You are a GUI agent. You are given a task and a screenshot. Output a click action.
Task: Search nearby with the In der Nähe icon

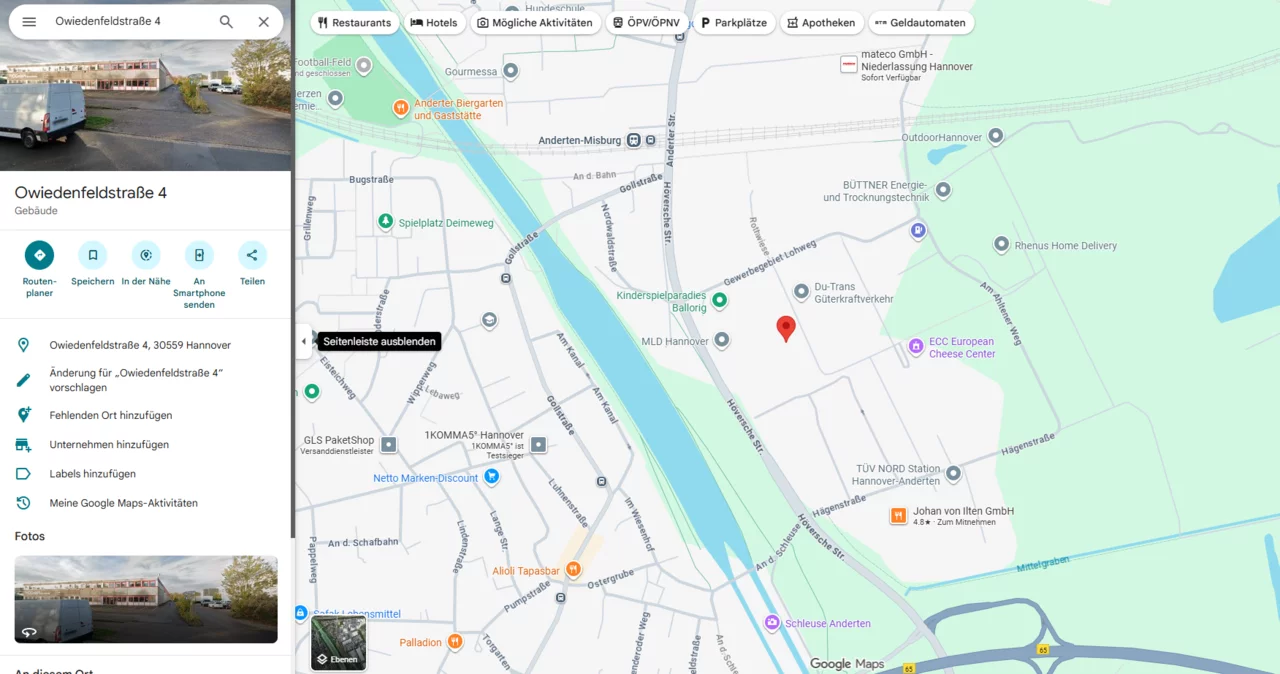(146, 264)
